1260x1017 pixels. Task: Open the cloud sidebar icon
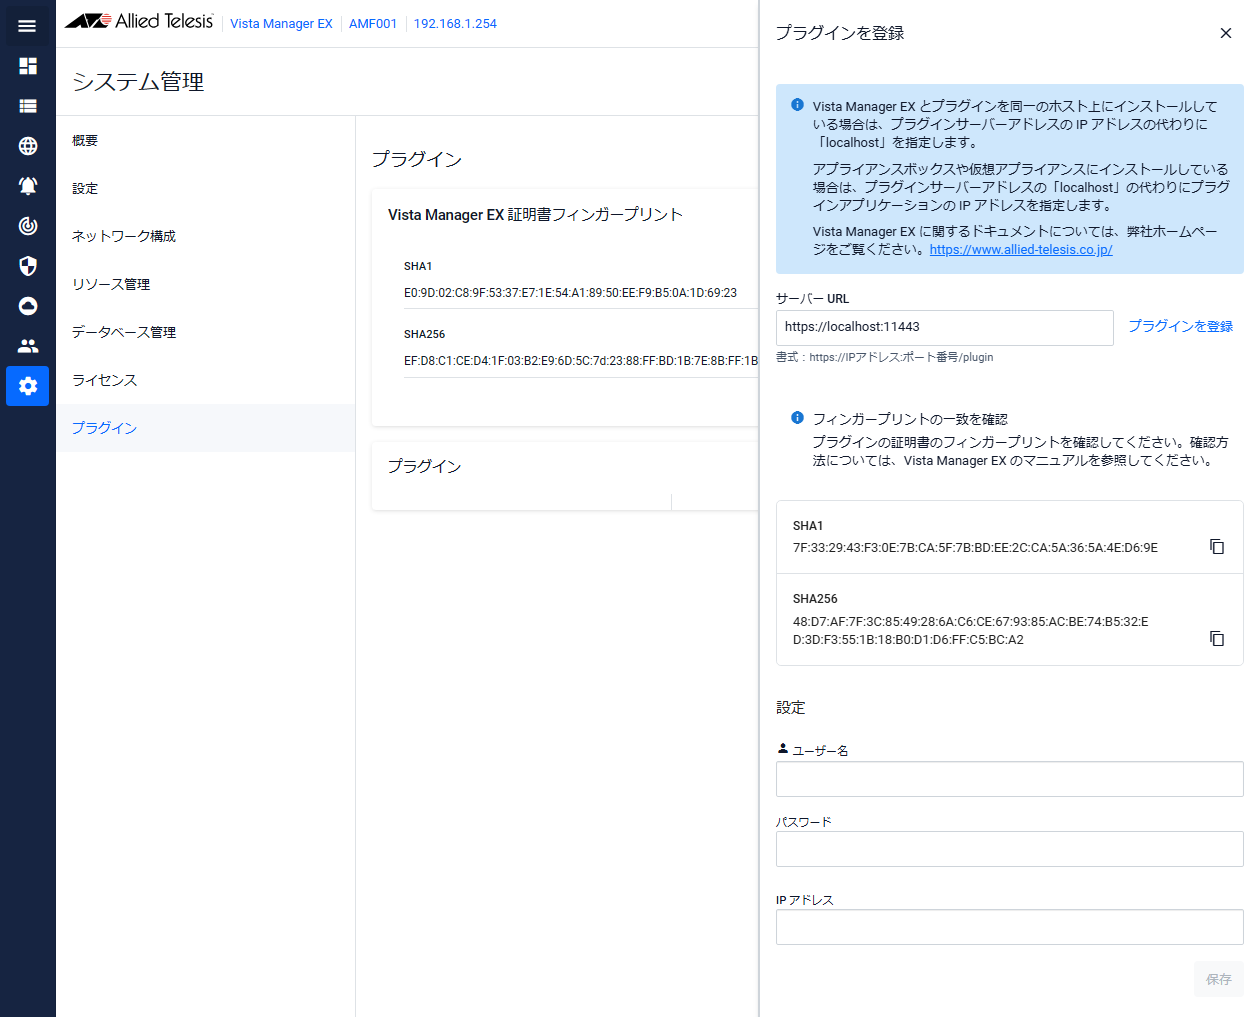tap(28, 306)
